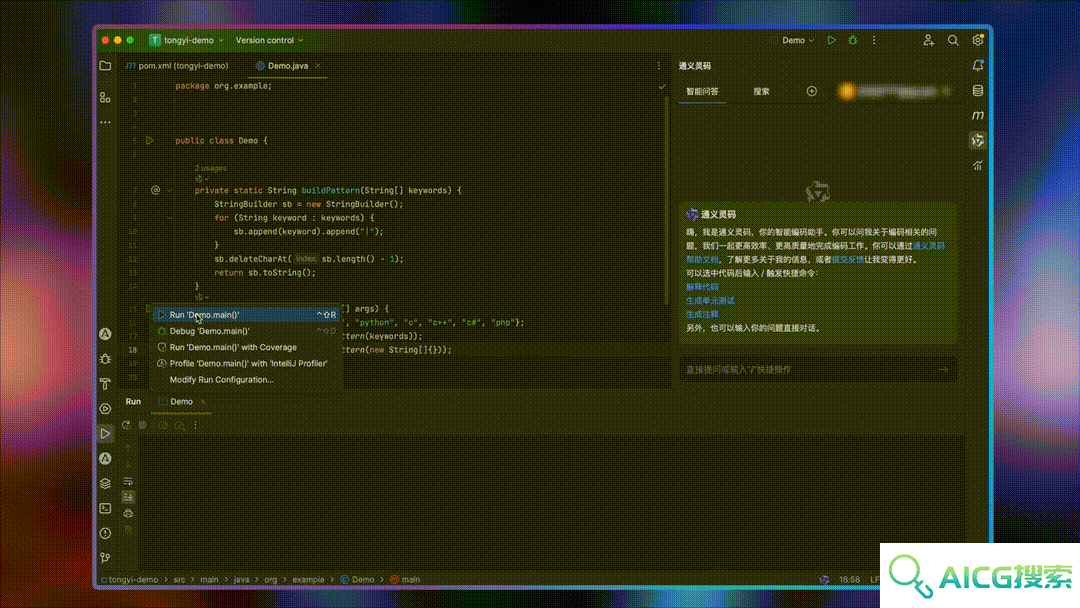
Task: Switch to the 智能问答 tab
Action: (703, 92)
